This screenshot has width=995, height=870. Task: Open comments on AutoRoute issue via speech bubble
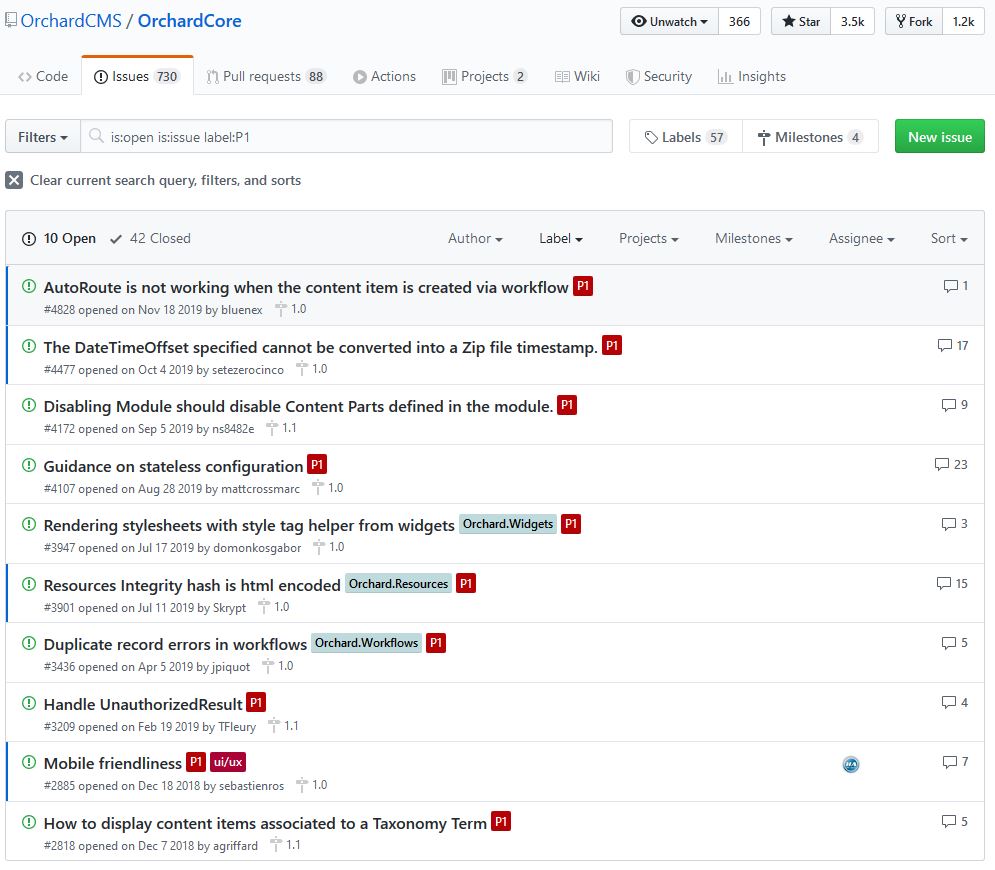click(950, 286)
